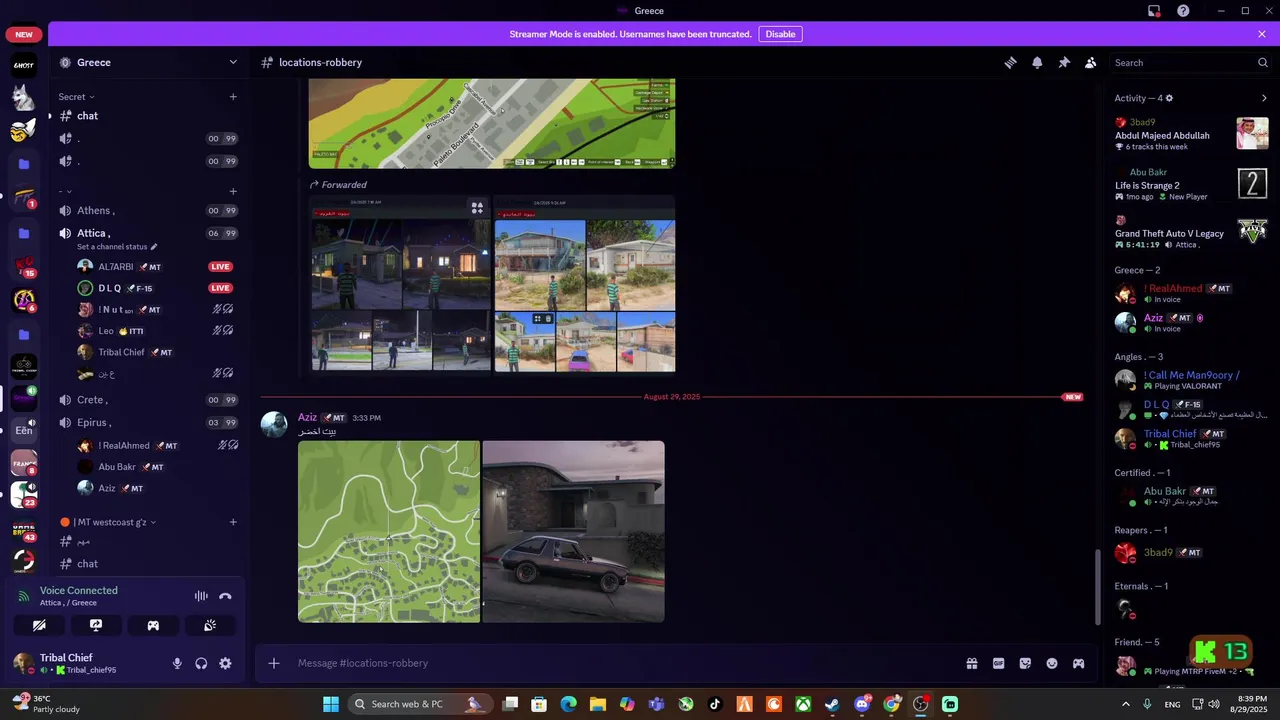Open the emoji picker
1280x720 pixels.
point(1052,663)
